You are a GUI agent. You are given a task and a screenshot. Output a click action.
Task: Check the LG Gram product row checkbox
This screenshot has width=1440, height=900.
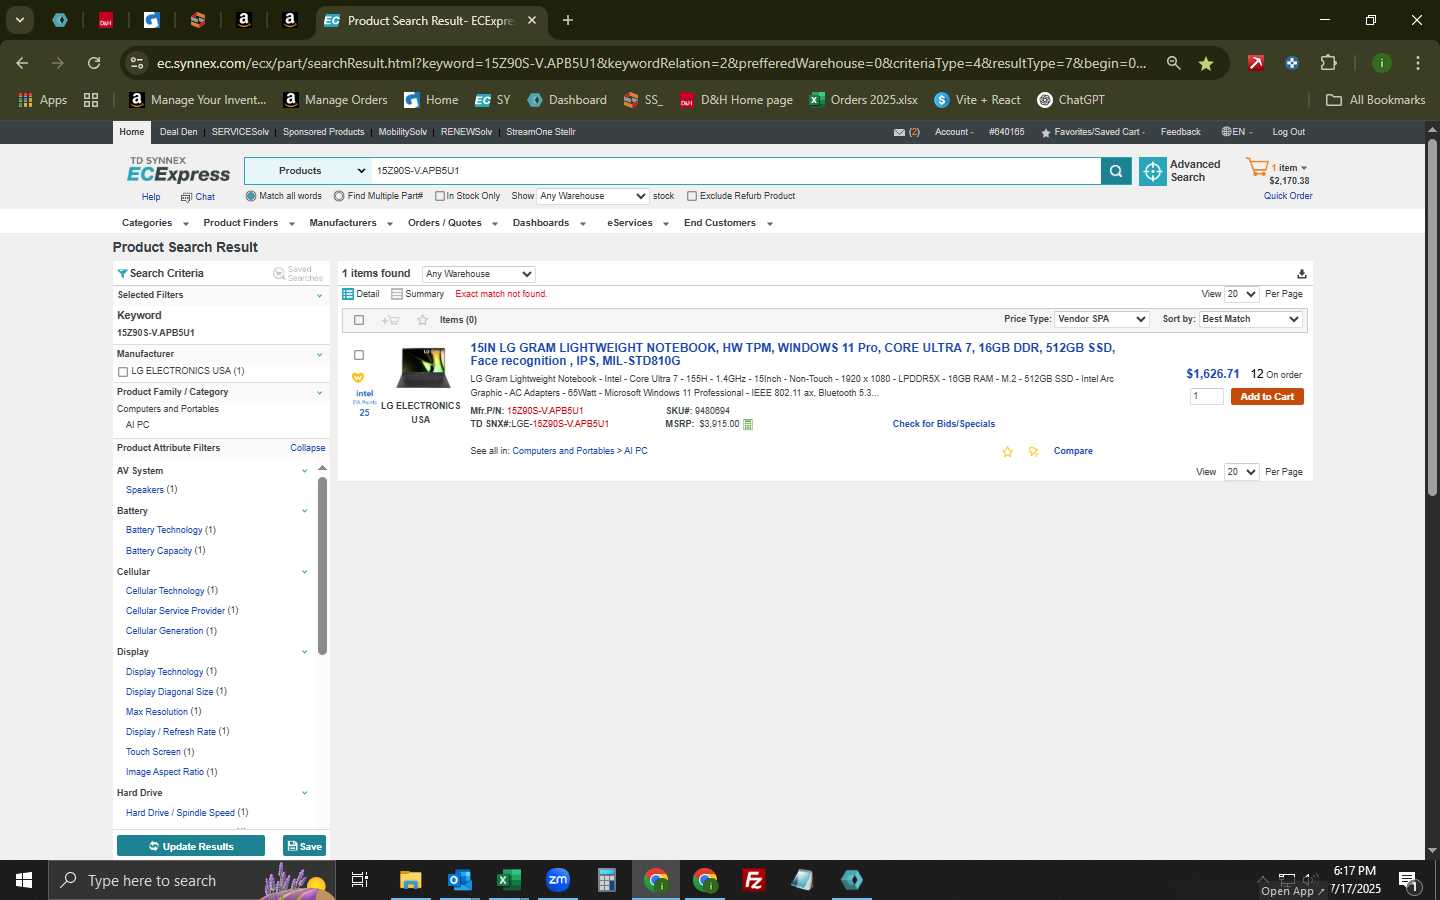click(359, 355)
